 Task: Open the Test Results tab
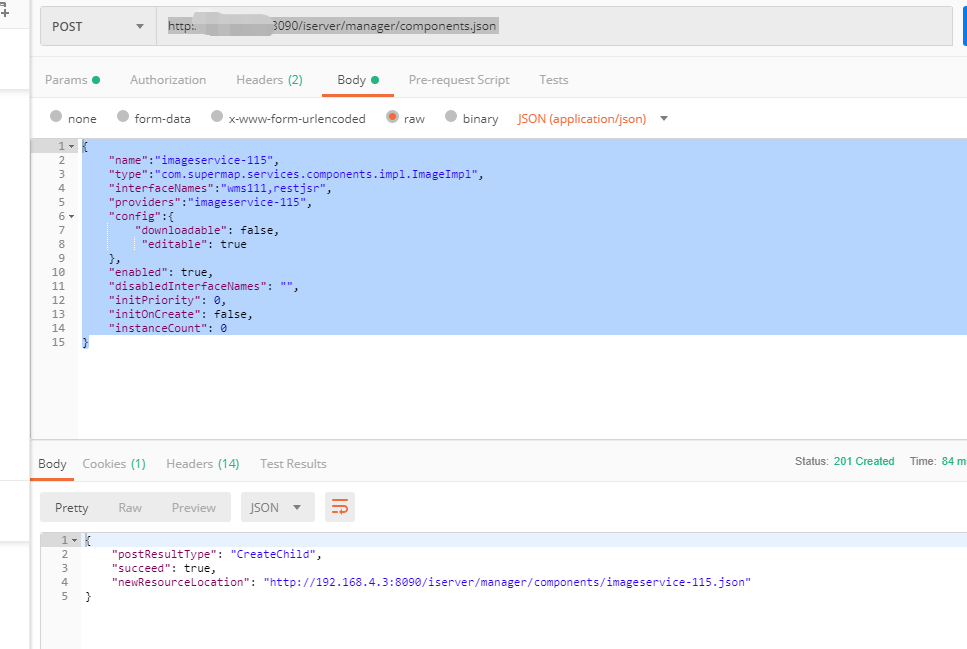click(x=293, y=464)
